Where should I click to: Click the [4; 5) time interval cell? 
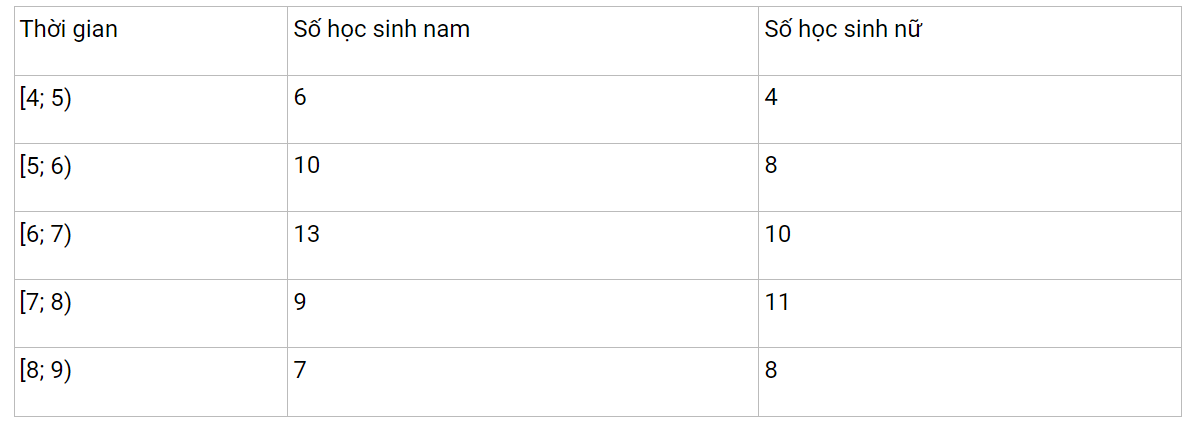46,98
